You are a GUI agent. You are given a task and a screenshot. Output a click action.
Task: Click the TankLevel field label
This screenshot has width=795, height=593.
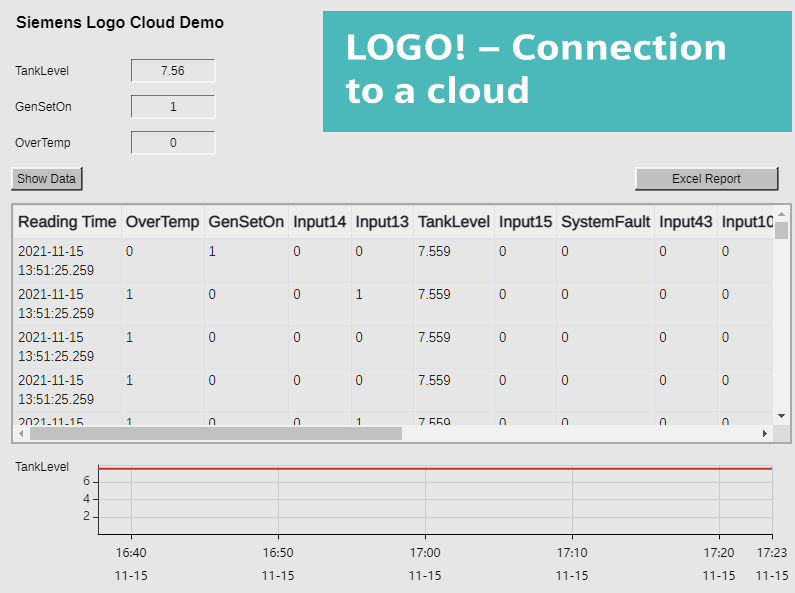tap(42, 71)
